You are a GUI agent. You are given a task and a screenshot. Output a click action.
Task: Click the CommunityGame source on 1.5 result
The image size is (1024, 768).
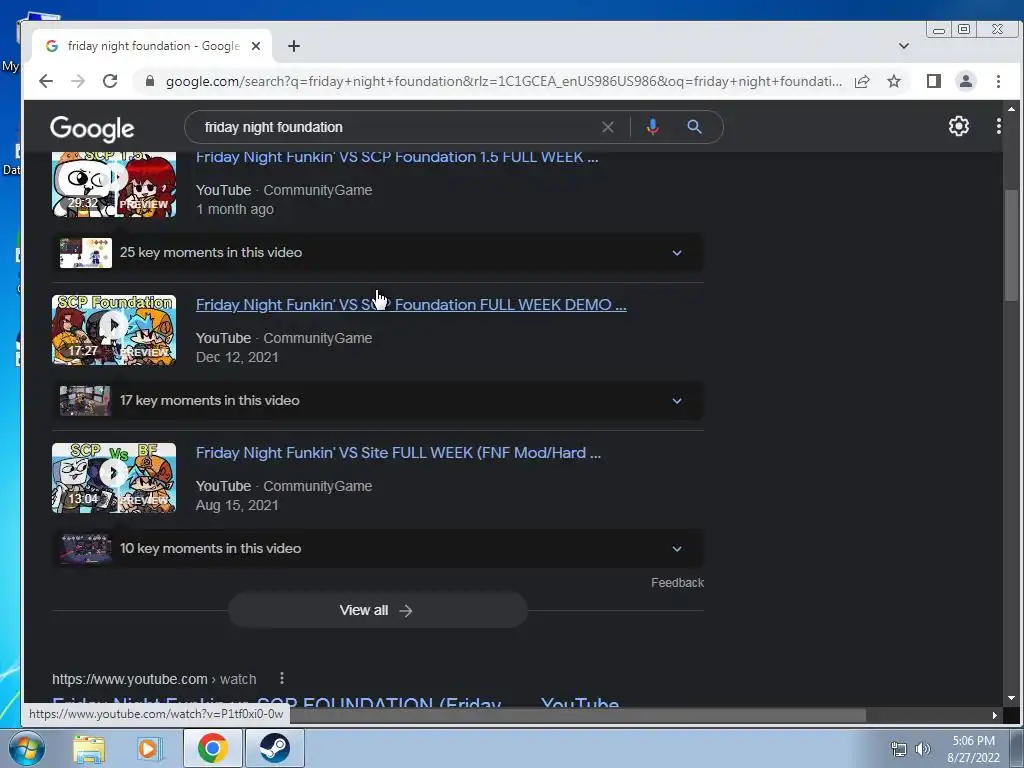(x=317, y=190)
